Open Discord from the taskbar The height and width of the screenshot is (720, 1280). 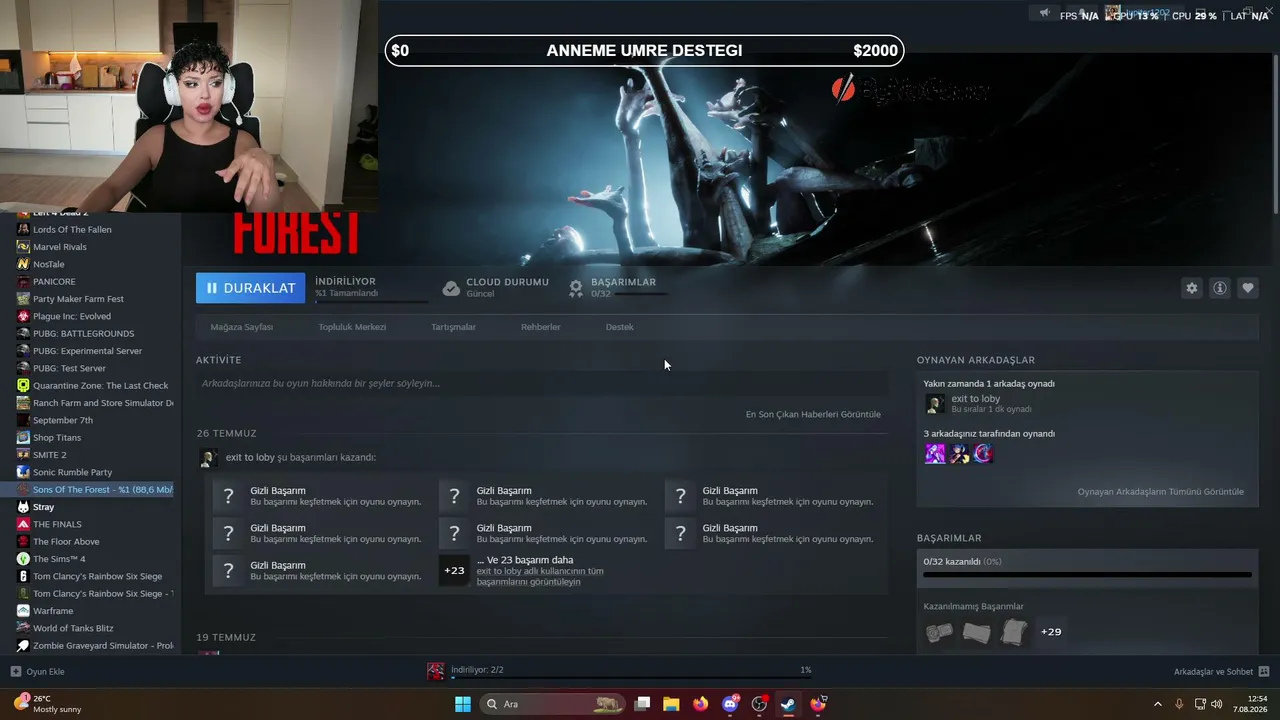730,704
